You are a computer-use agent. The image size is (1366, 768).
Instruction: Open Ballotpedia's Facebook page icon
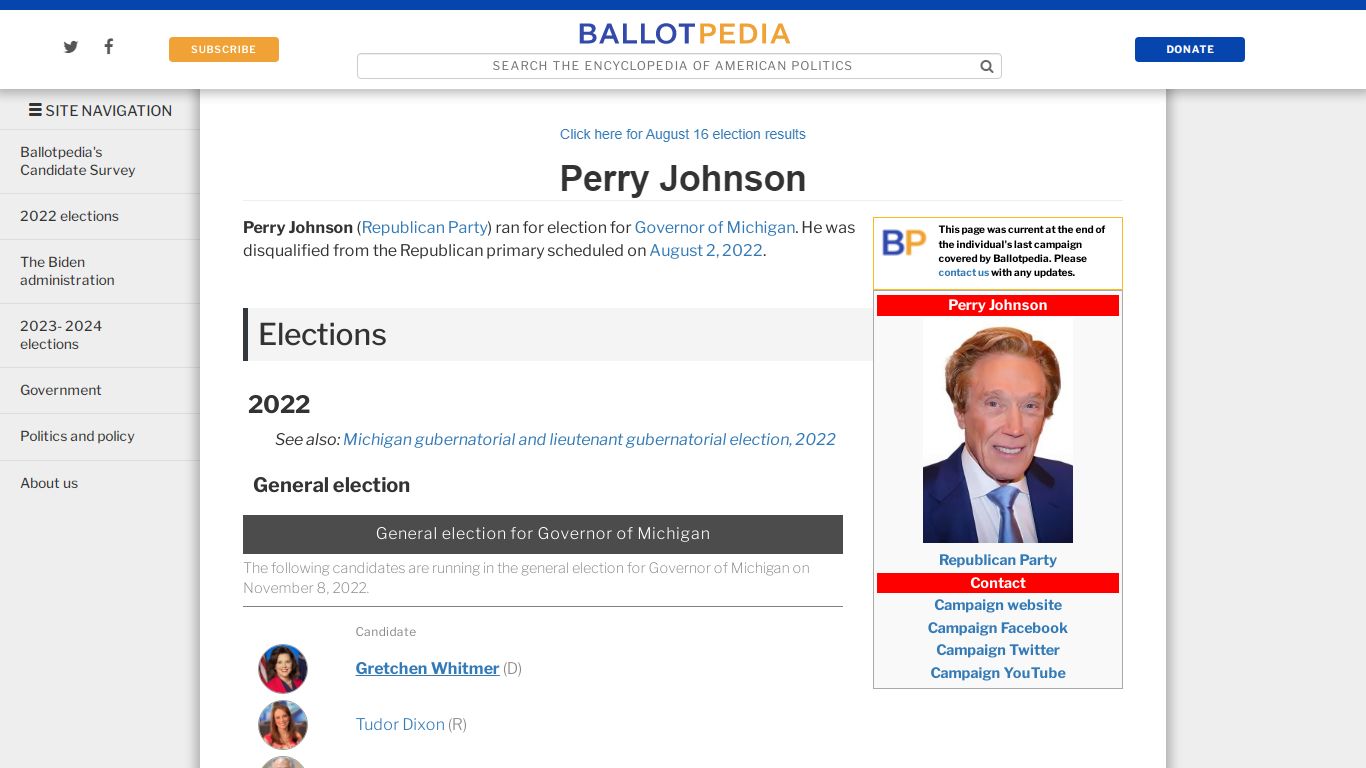click(x=109, y=46)
